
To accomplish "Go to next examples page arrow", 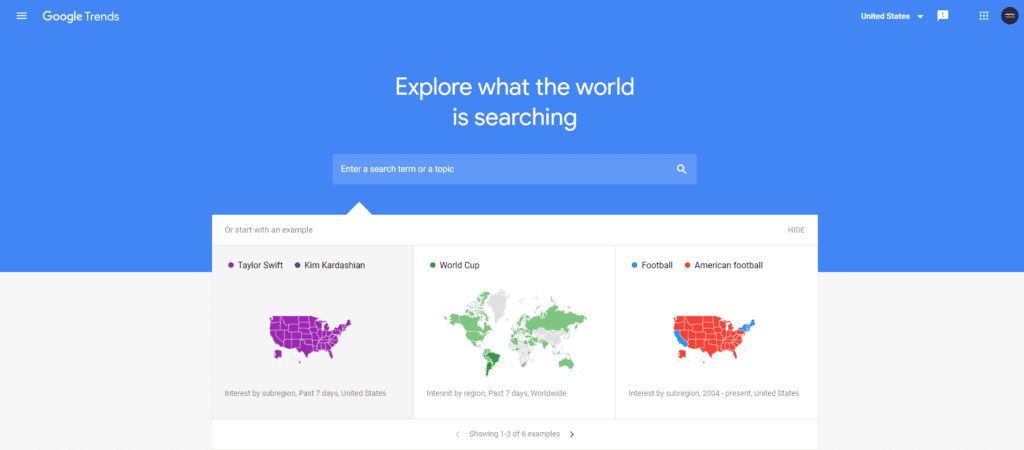I will click(x=572, y=434).
